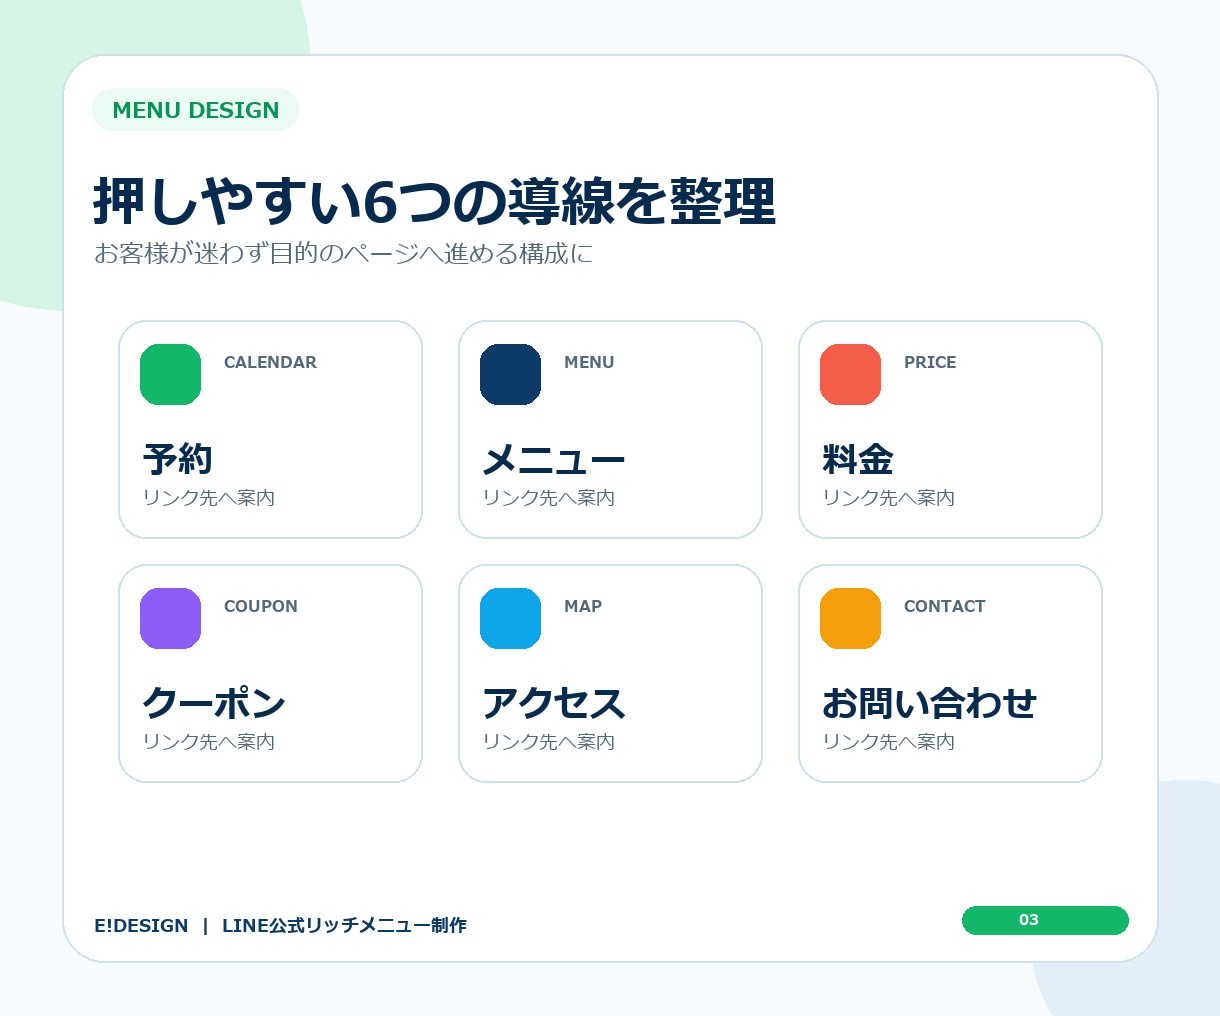Viewport: 1220px width, 1016px height.
Task: Select the アクセス card title
Action: 554,703
